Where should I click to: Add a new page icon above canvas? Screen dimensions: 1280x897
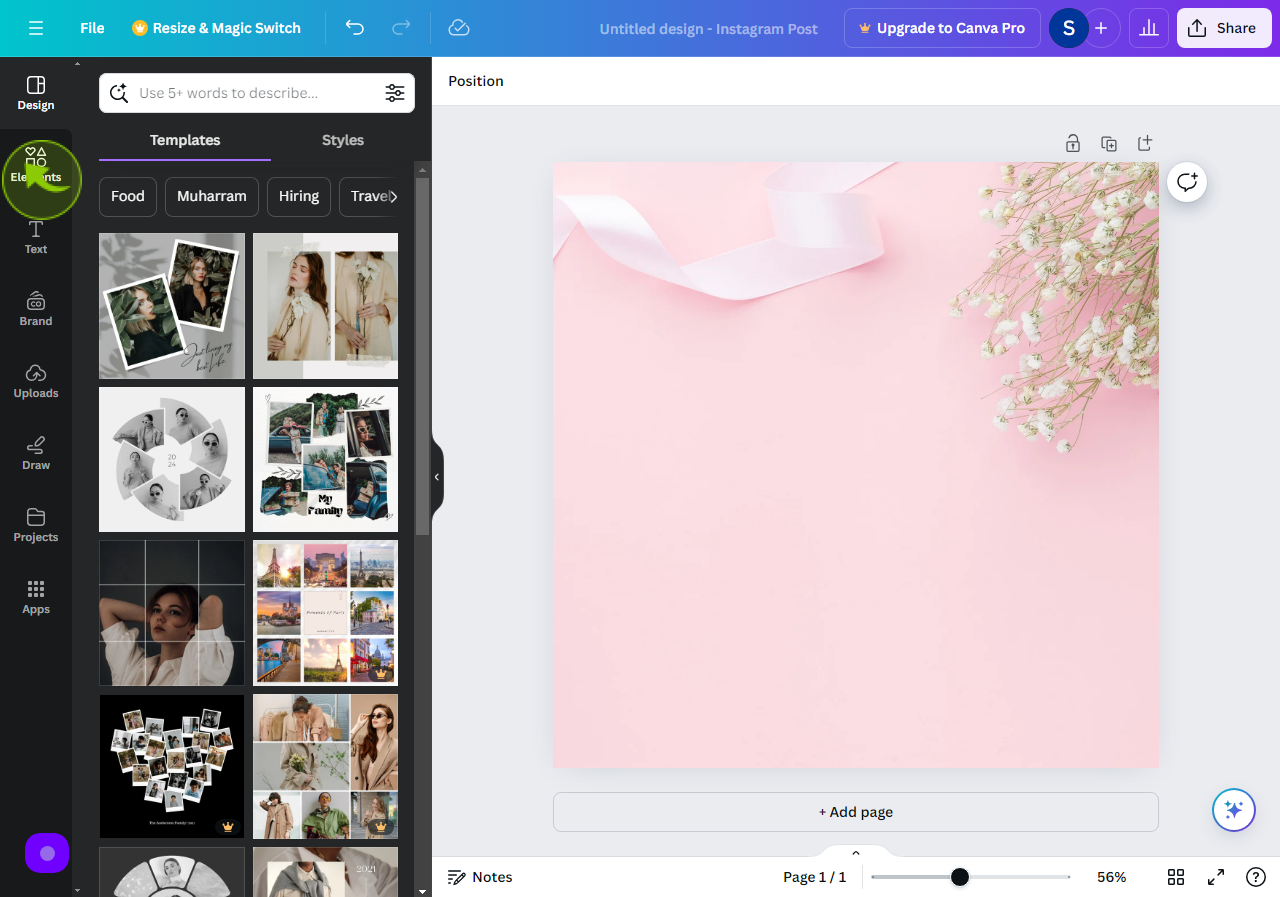[1145, 143]
